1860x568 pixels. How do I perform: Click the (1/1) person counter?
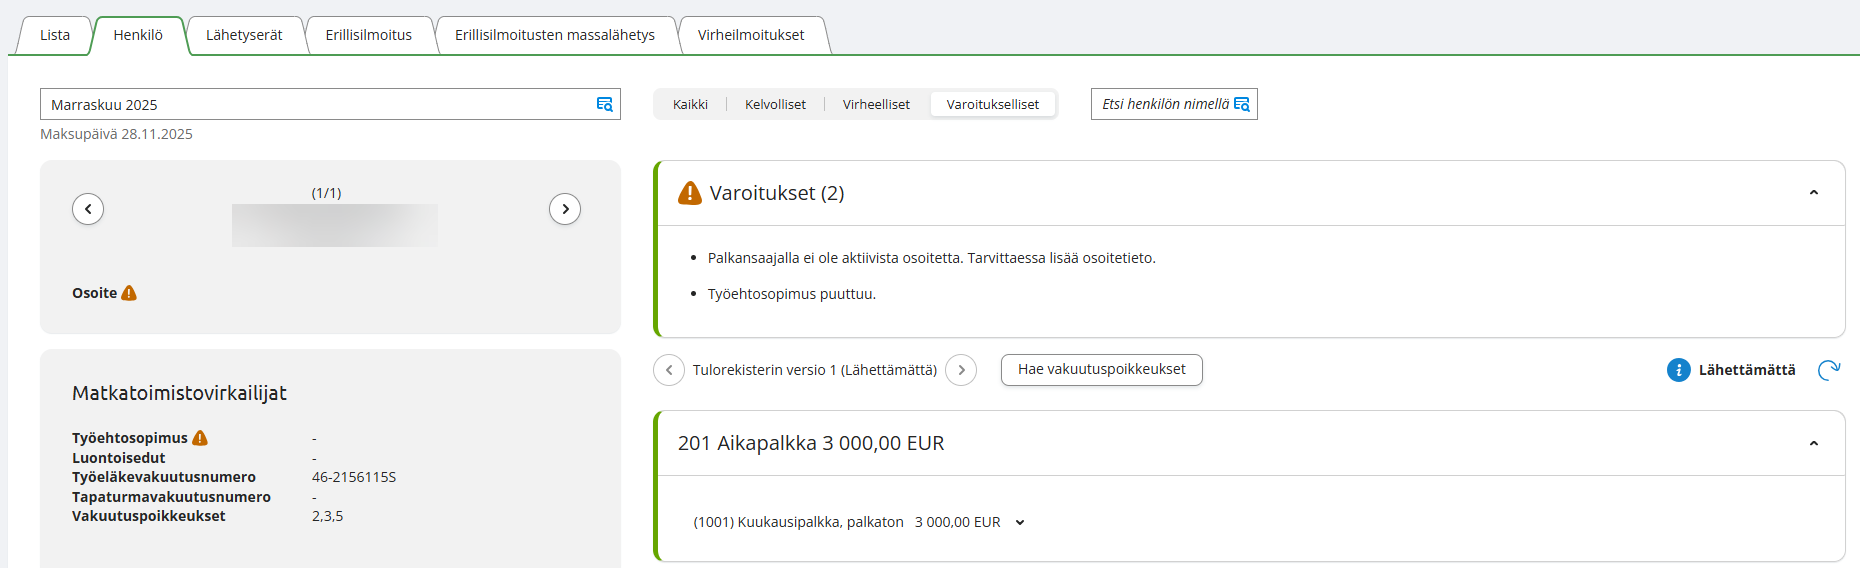pos(326,193)
